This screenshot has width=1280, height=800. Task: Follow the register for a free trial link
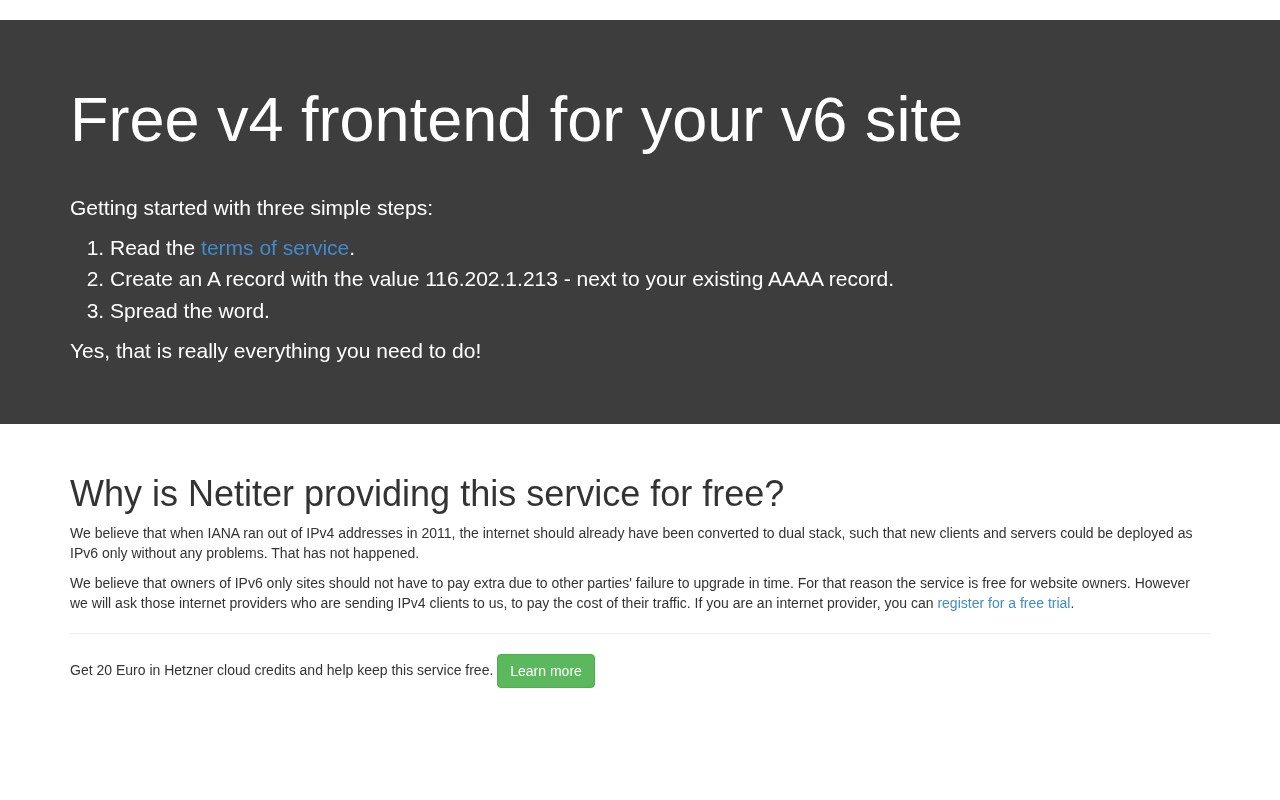[1003, 603]
